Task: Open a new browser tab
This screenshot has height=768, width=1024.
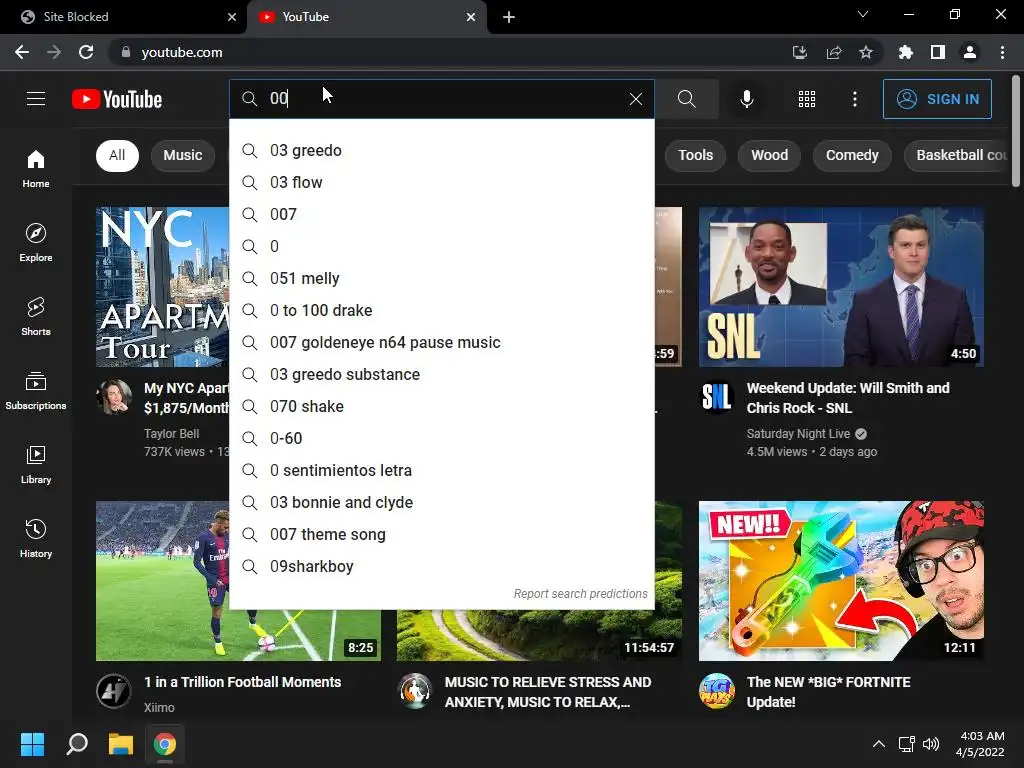Action: [x=509, y=17]
